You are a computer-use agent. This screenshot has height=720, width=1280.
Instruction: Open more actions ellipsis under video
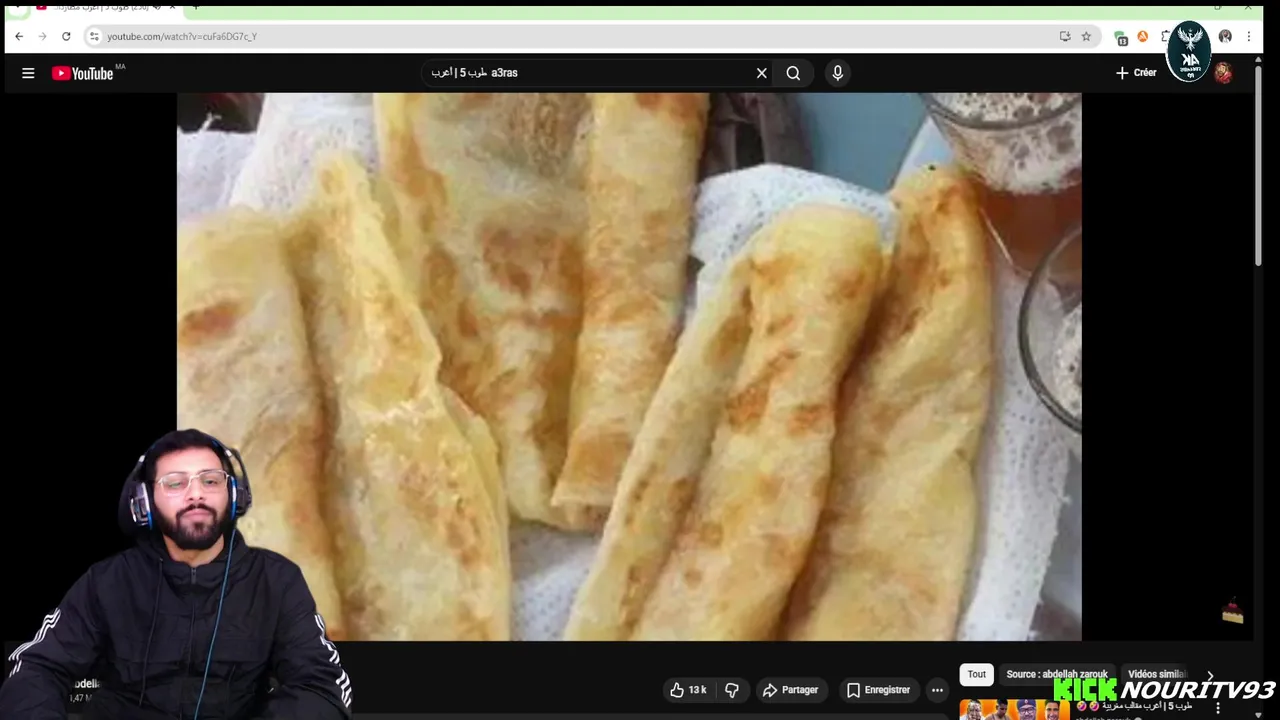[937, 690]
